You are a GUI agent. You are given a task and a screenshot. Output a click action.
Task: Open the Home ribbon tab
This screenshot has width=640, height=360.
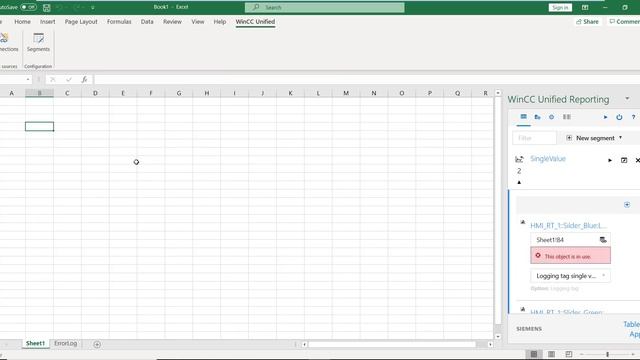pos(22,22)
